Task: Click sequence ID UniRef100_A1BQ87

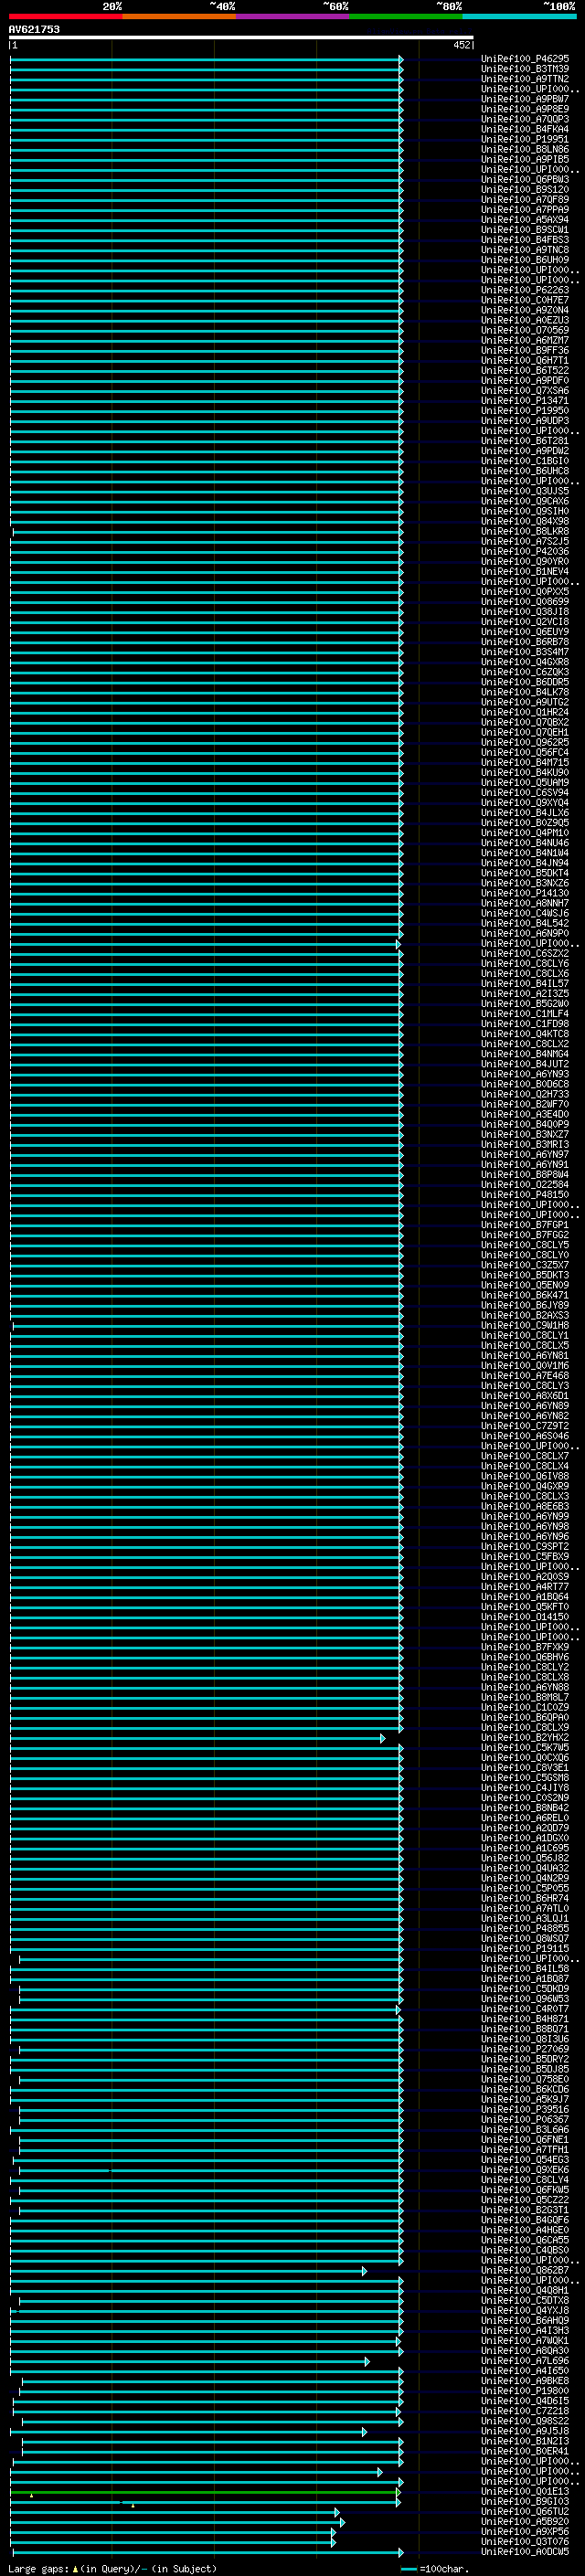Action: (x=525, y=1978)
